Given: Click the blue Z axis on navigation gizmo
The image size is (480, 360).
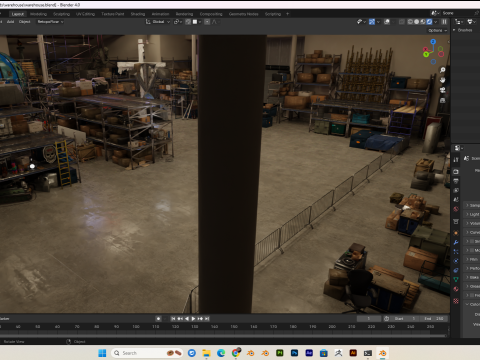Looking at the screenshot, I should (x=433, y=42).
